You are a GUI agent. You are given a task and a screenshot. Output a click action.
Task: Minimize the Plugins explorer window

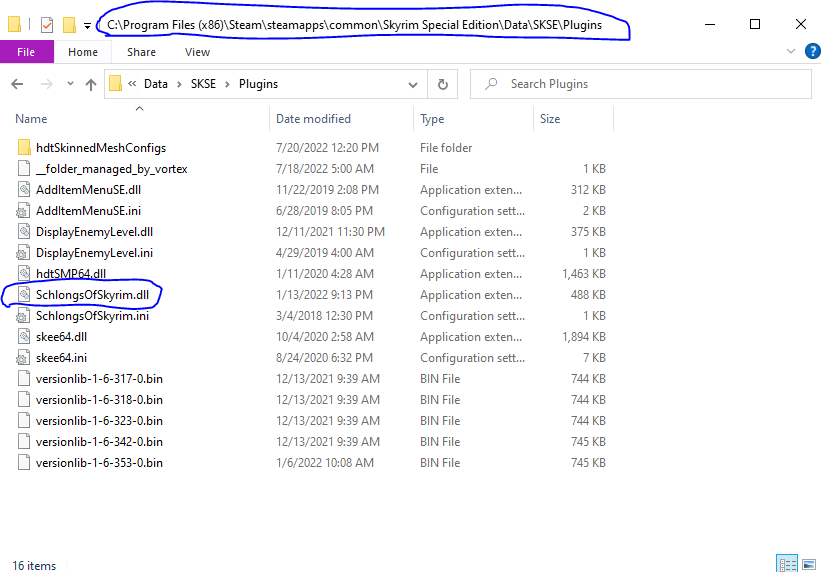point(709,25)
